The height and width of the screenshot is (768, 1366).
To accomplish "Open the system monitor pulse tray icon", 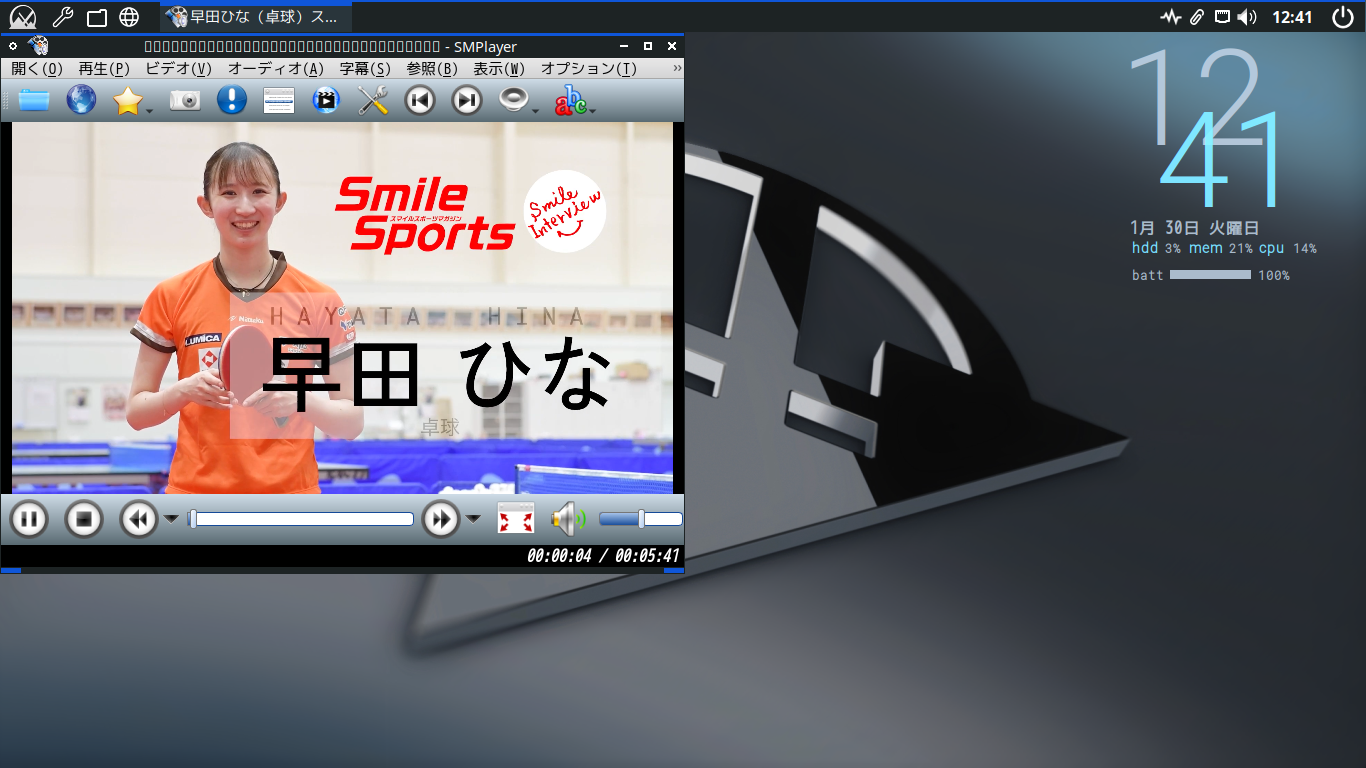I will click(1171, 17).
